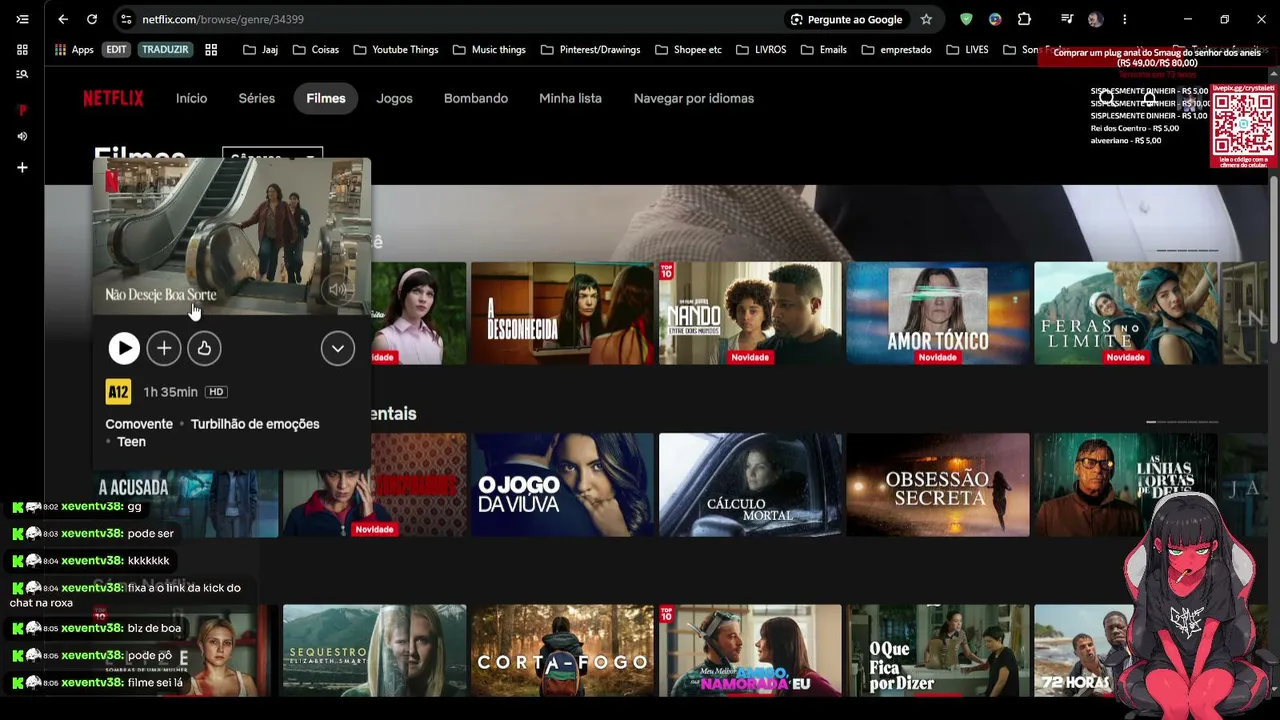The height and width of the screenshot is (720, 1280).
Task: Select the Filmes tab
Action: (x=326, y=98)
